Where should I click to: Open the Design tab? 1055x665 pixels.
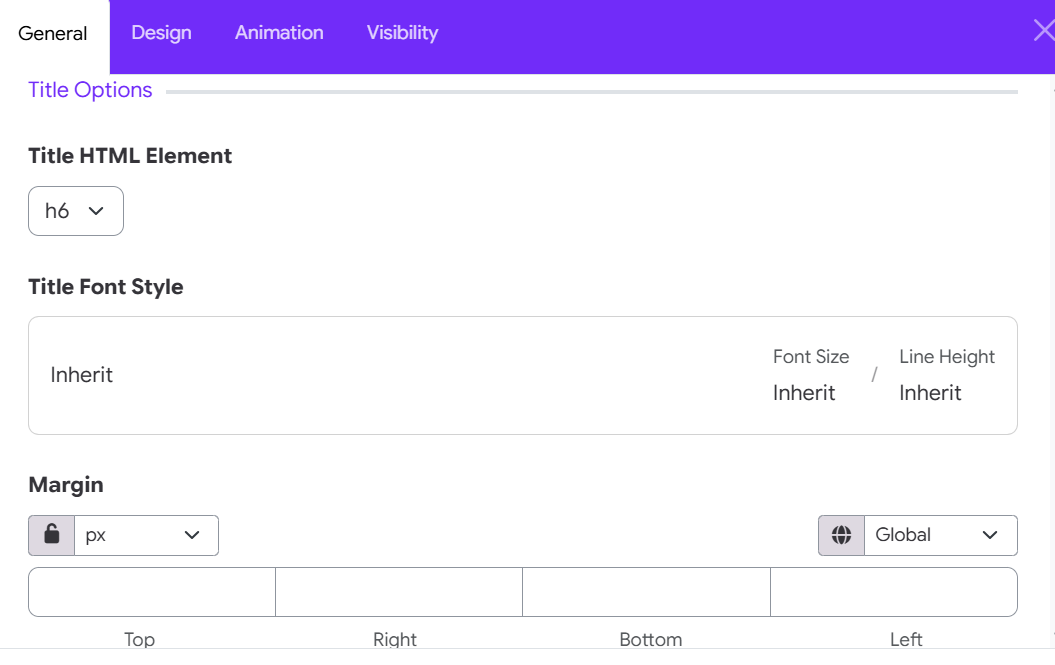161,33
